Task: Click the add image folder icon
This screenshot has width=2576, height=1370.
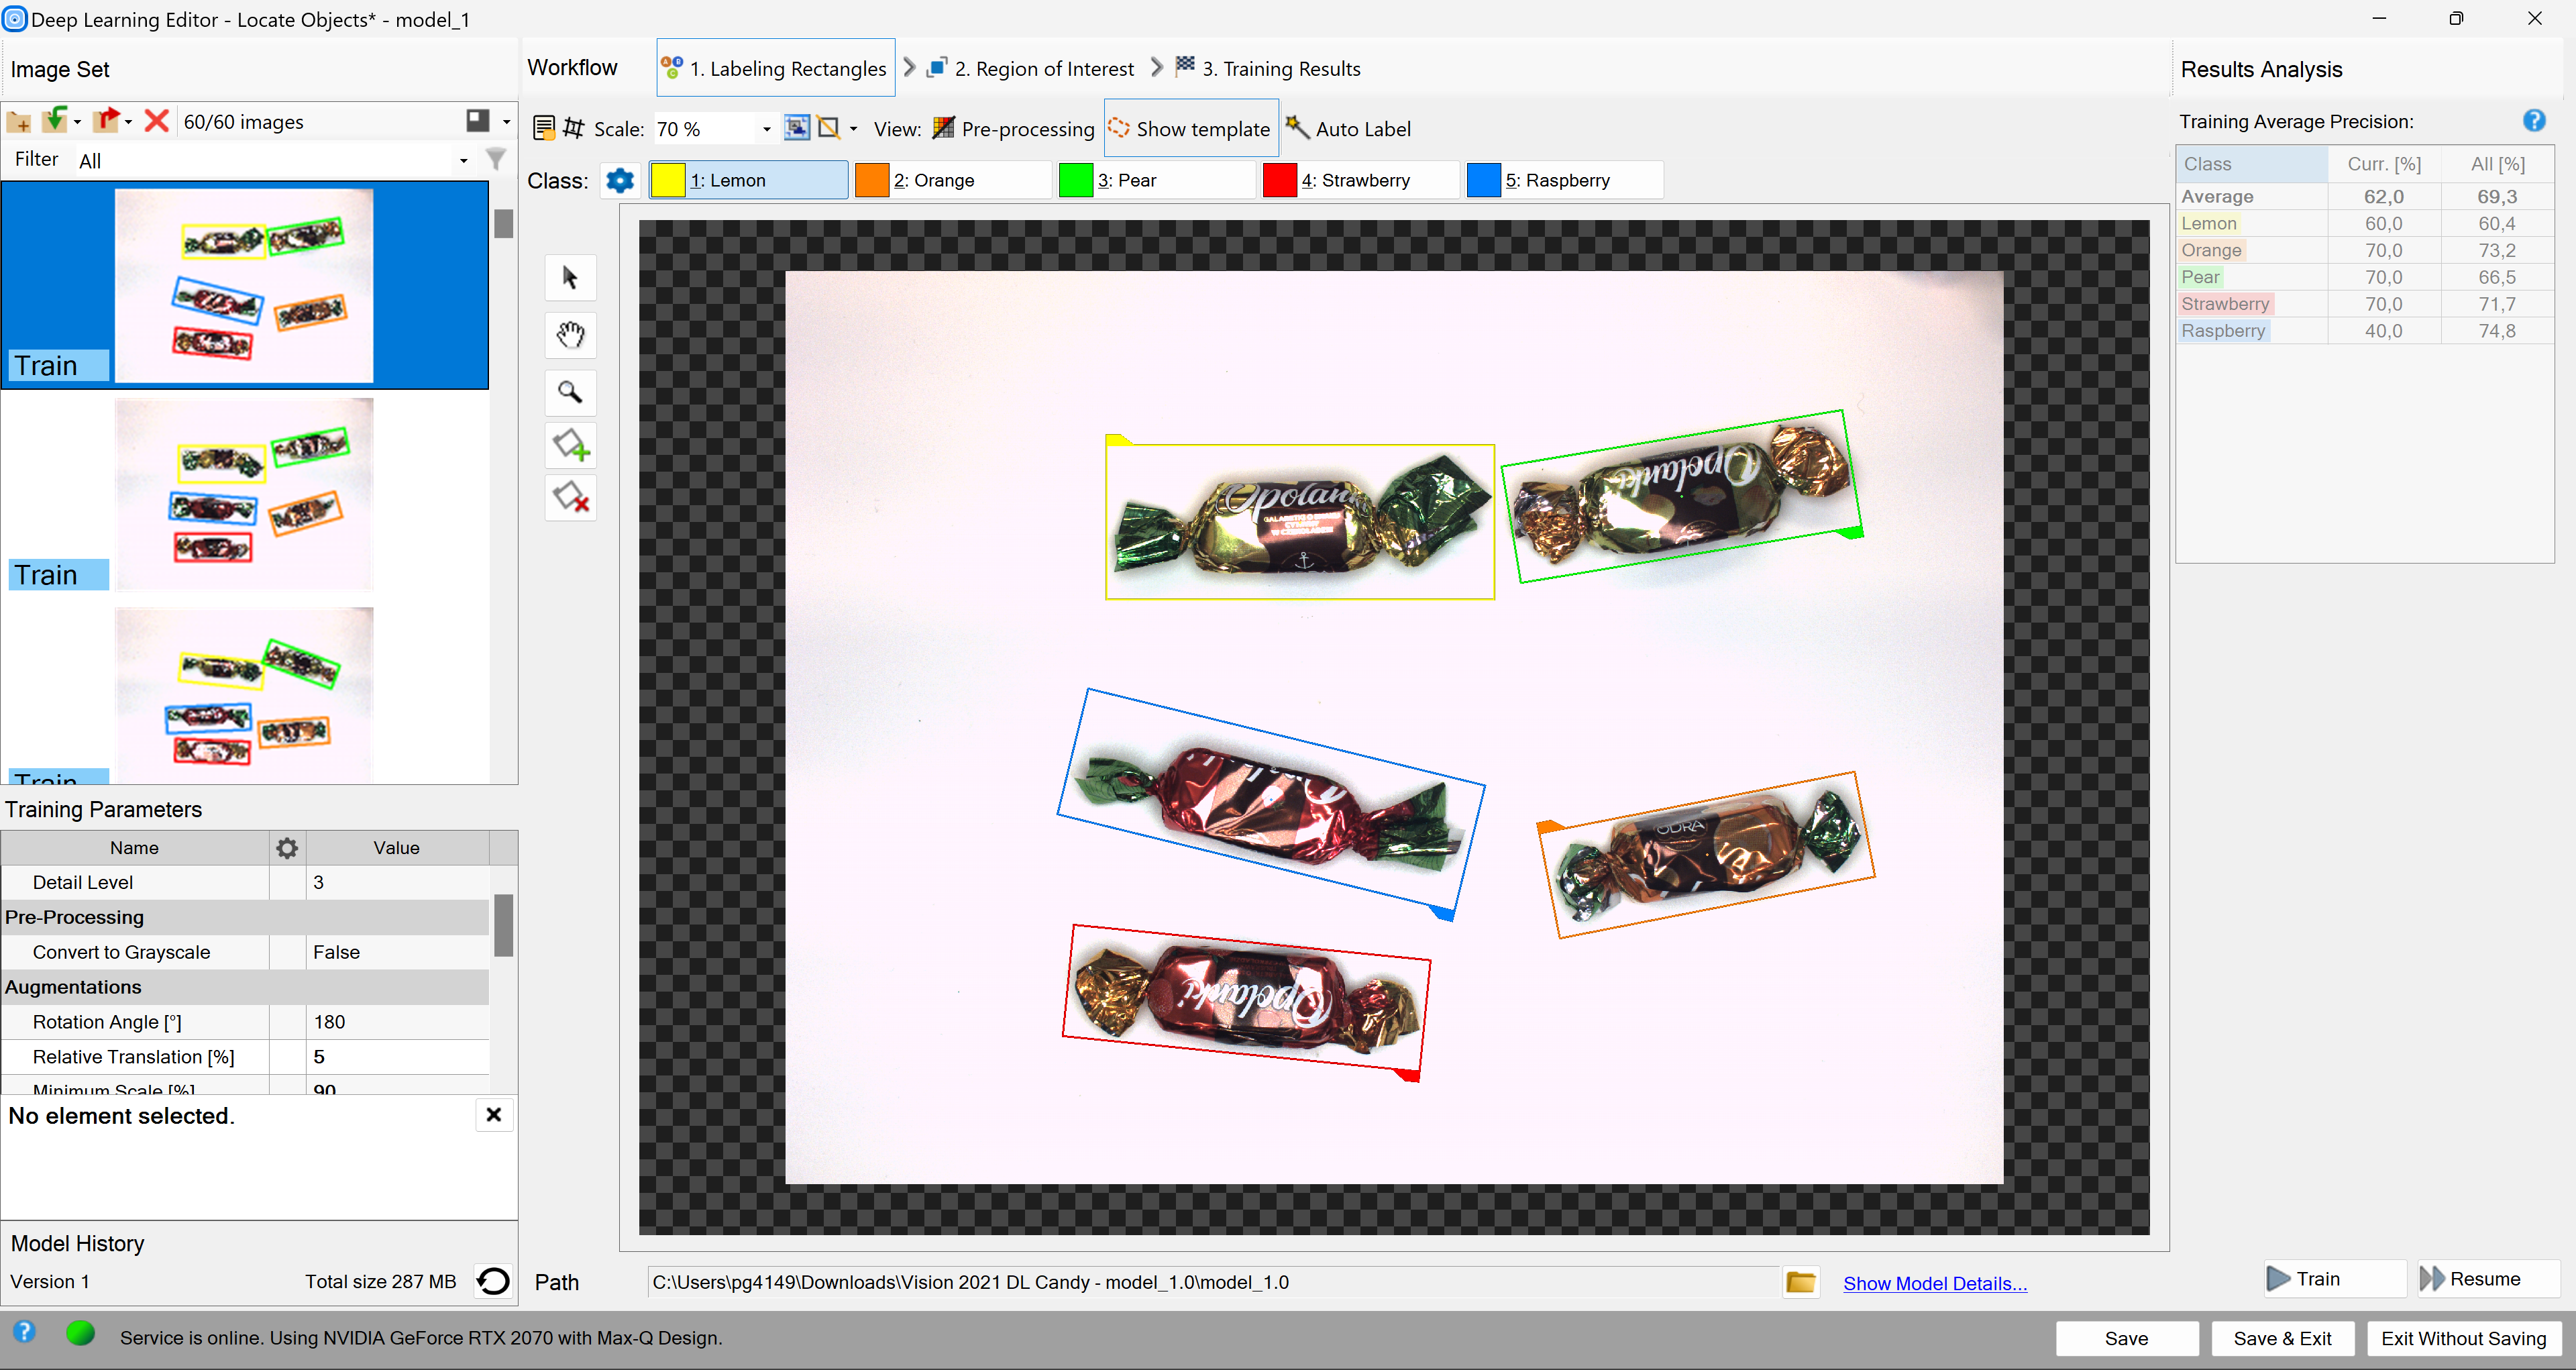Action: (19, 121)
